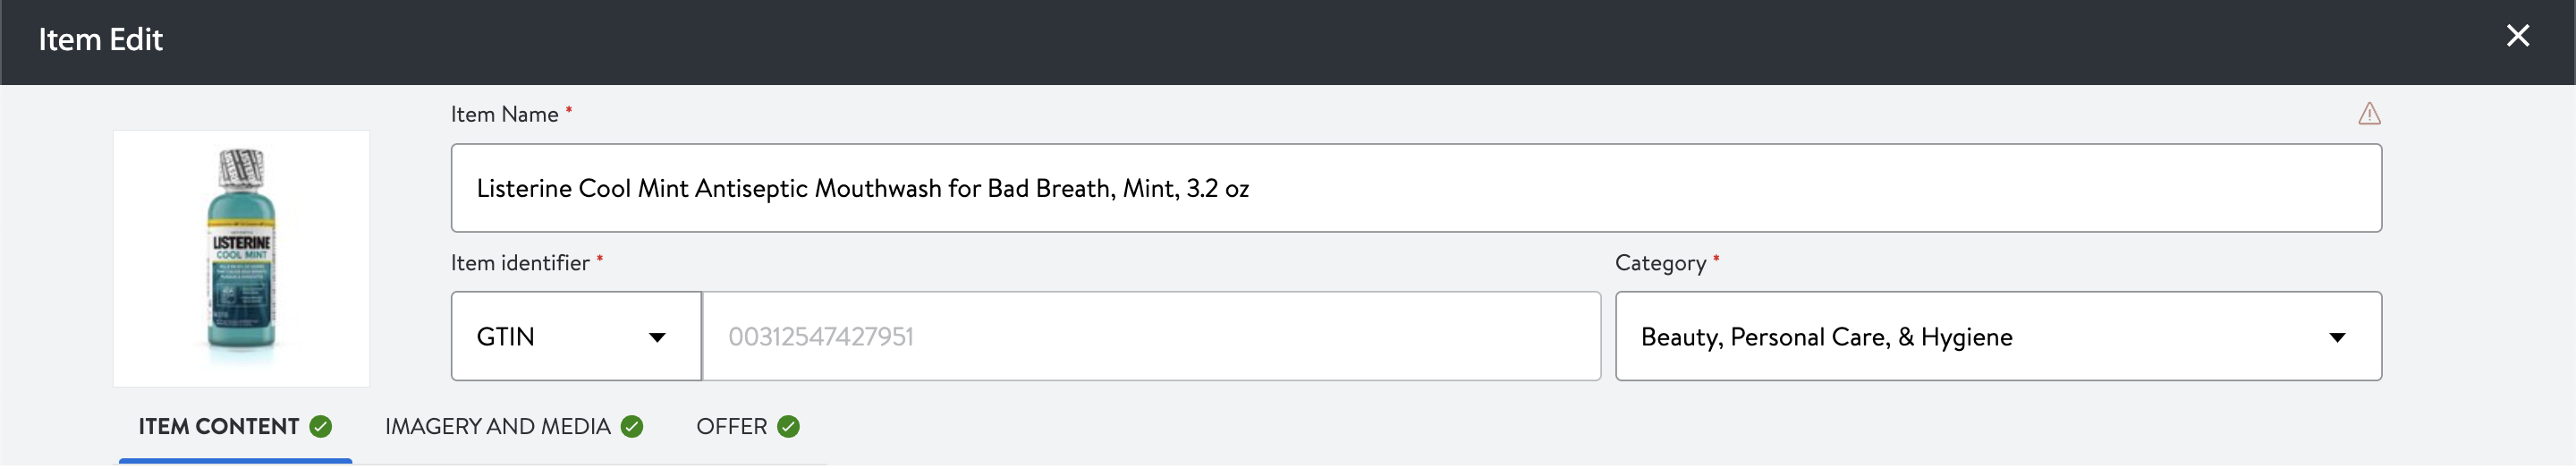Click into the Item Name text field
This screenshot has height=469, width=2576.
1416,188
